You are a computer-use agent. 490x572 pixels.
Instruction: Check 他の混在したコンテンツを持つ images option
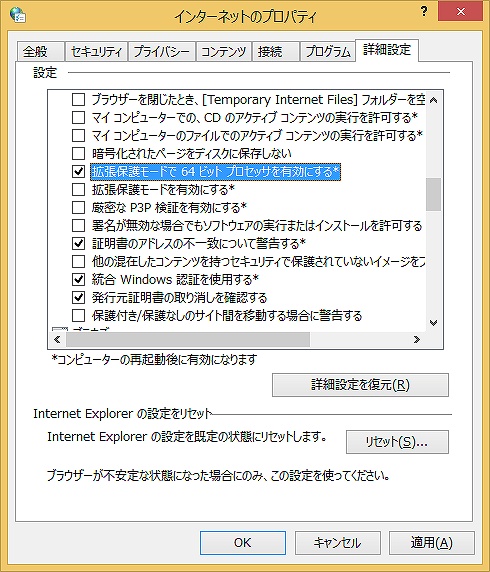[x=78, y=261]
